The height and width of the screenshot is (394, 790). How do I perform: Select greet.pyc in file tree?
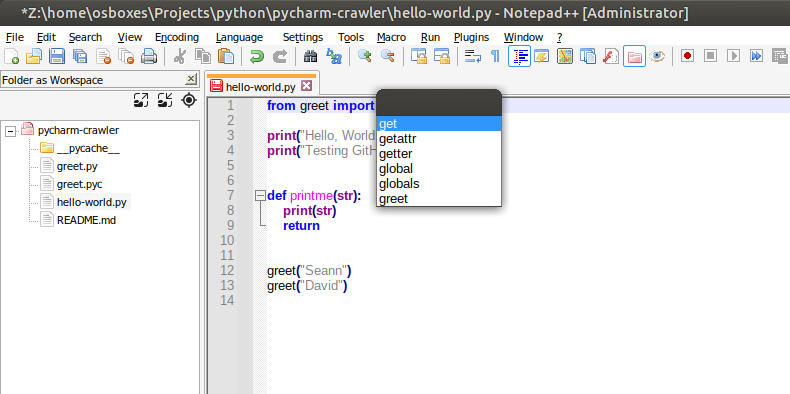pos(80,184)
